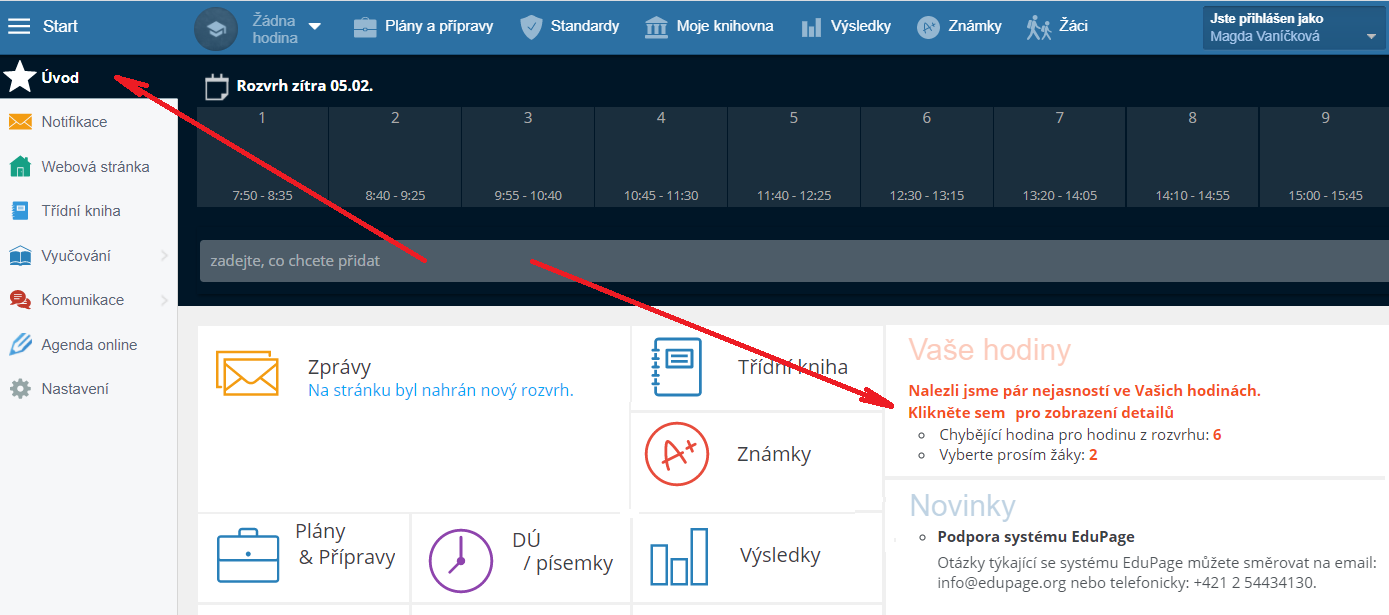Select timetable period 7 at 13:20 - 14:05
Image resolution: width=1389 pixels, height=615 pixels.
(1060, 157)
